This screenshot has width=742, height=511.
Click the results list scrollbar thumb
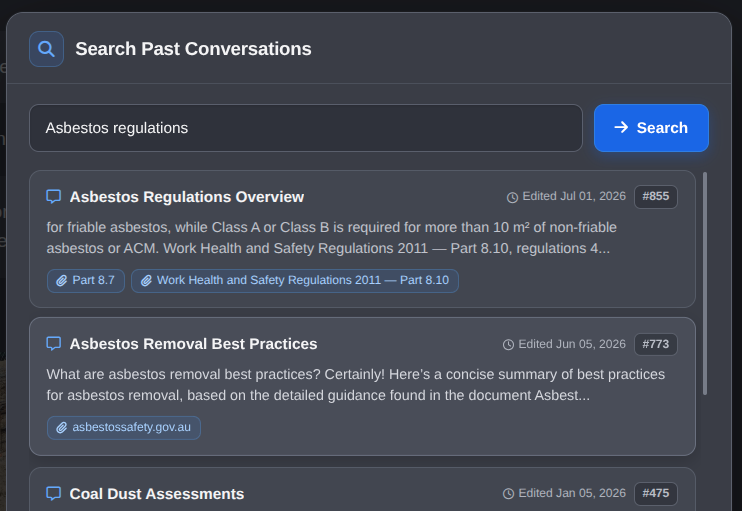705,283
